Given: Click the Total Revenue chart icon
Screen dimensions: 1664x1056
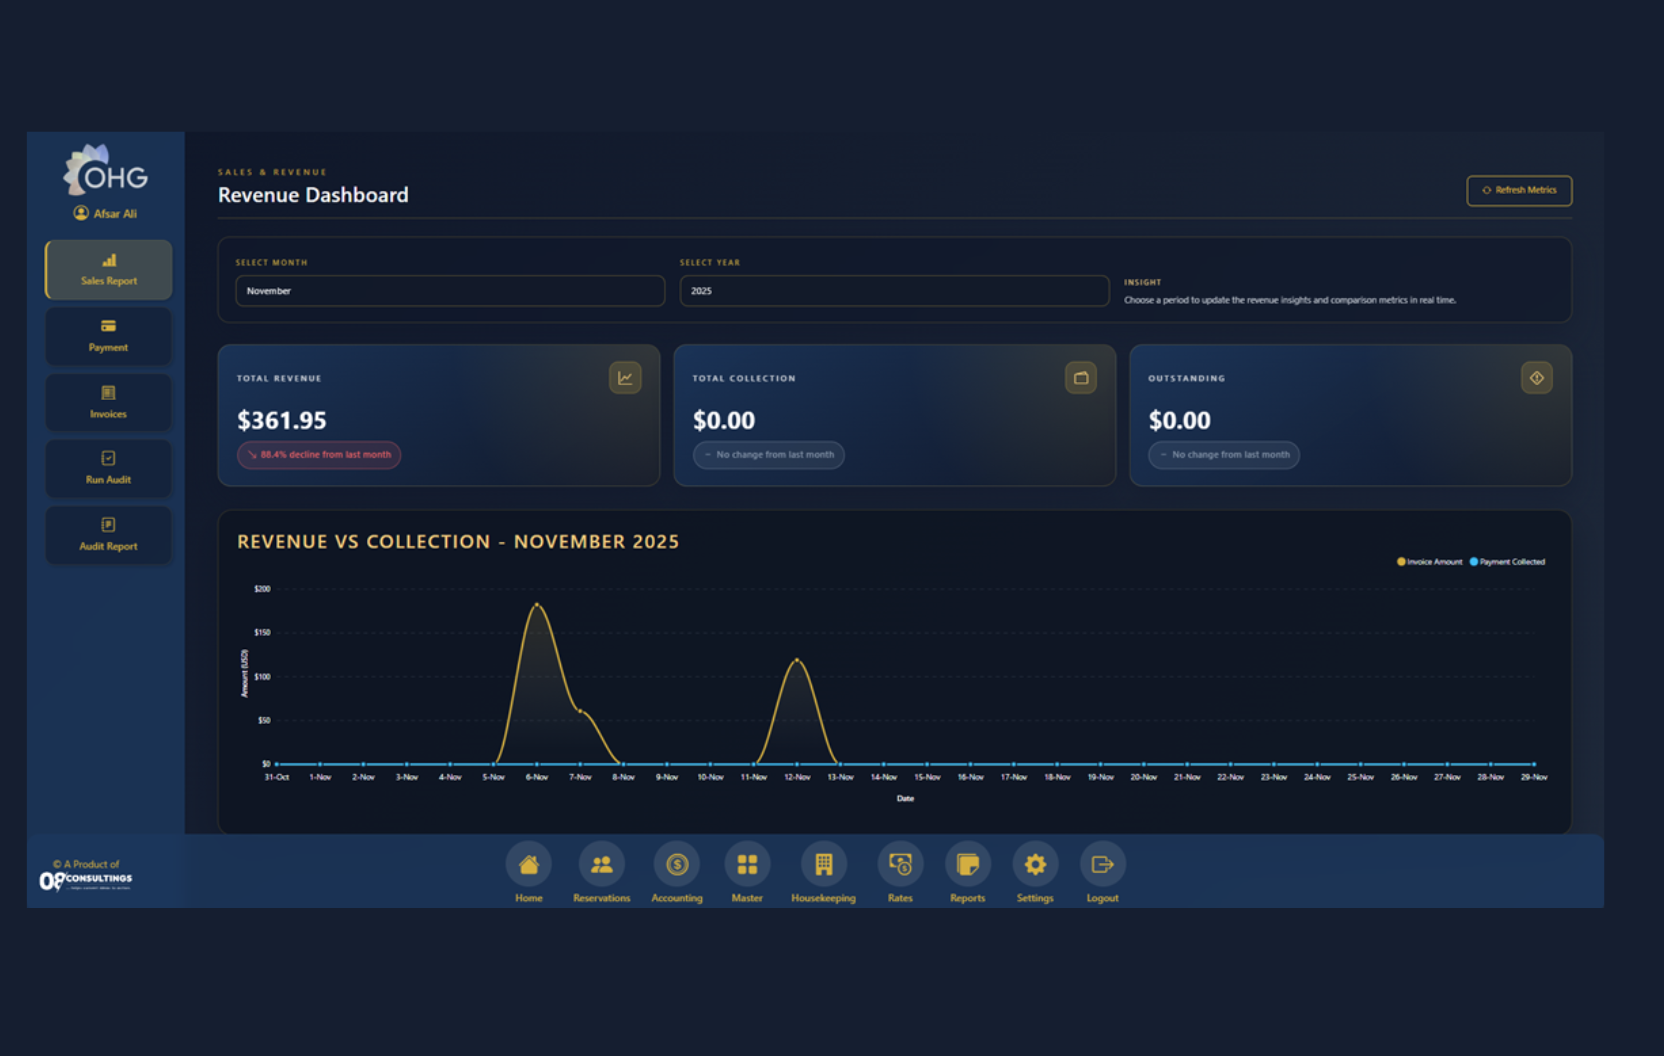Looking at the screenshot, I should [x=625, y=378].
